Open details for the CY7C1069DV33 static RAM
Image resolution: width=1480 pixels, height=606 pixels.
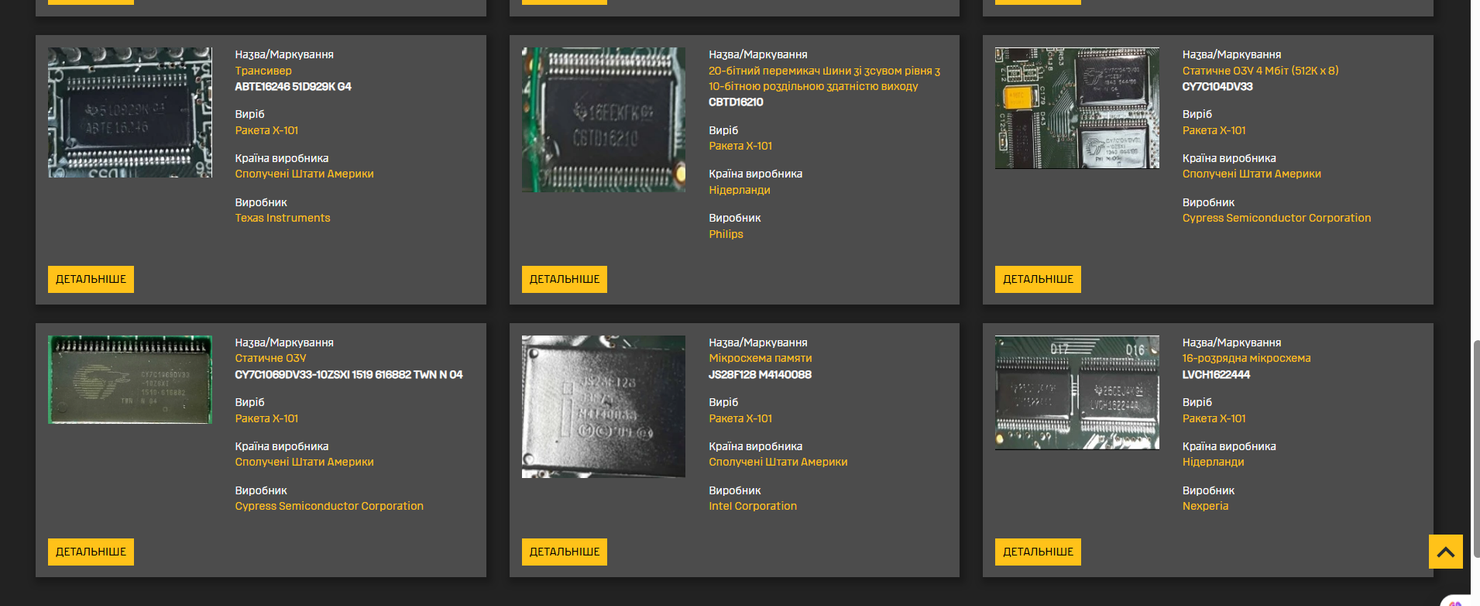coord(91,552)
